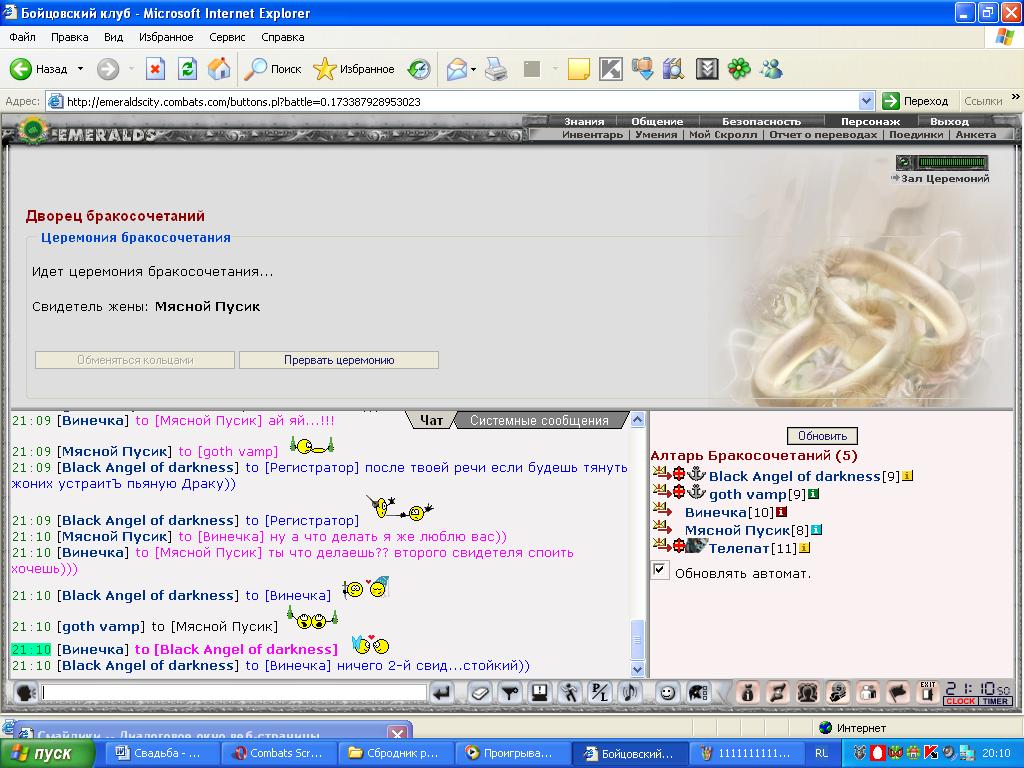Open info icon for Black Angel of darkness

(x=908, y=476)
